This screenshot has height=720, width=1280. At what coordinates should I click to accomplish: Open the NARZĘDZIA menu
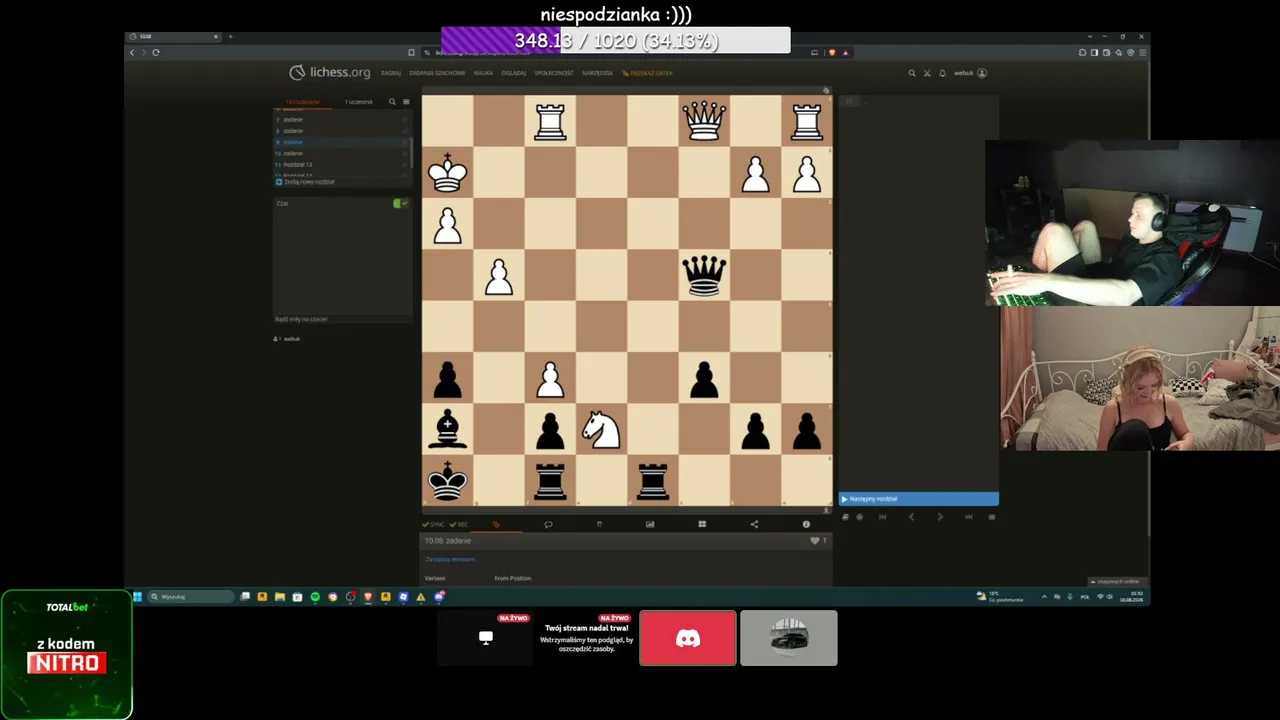[597, 73]
